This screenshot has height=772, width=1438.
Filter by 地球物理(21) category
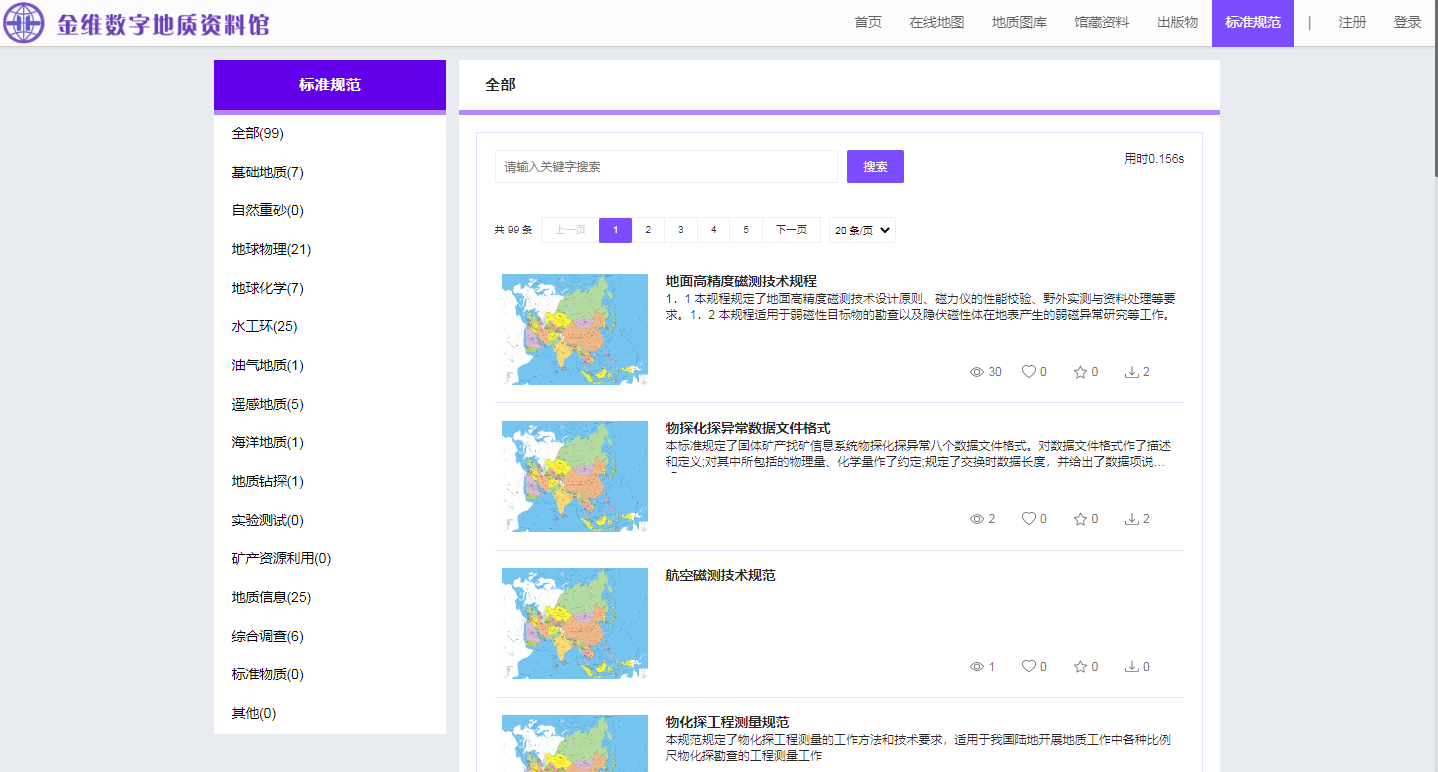pyautogui.click(x=271, y=249)
